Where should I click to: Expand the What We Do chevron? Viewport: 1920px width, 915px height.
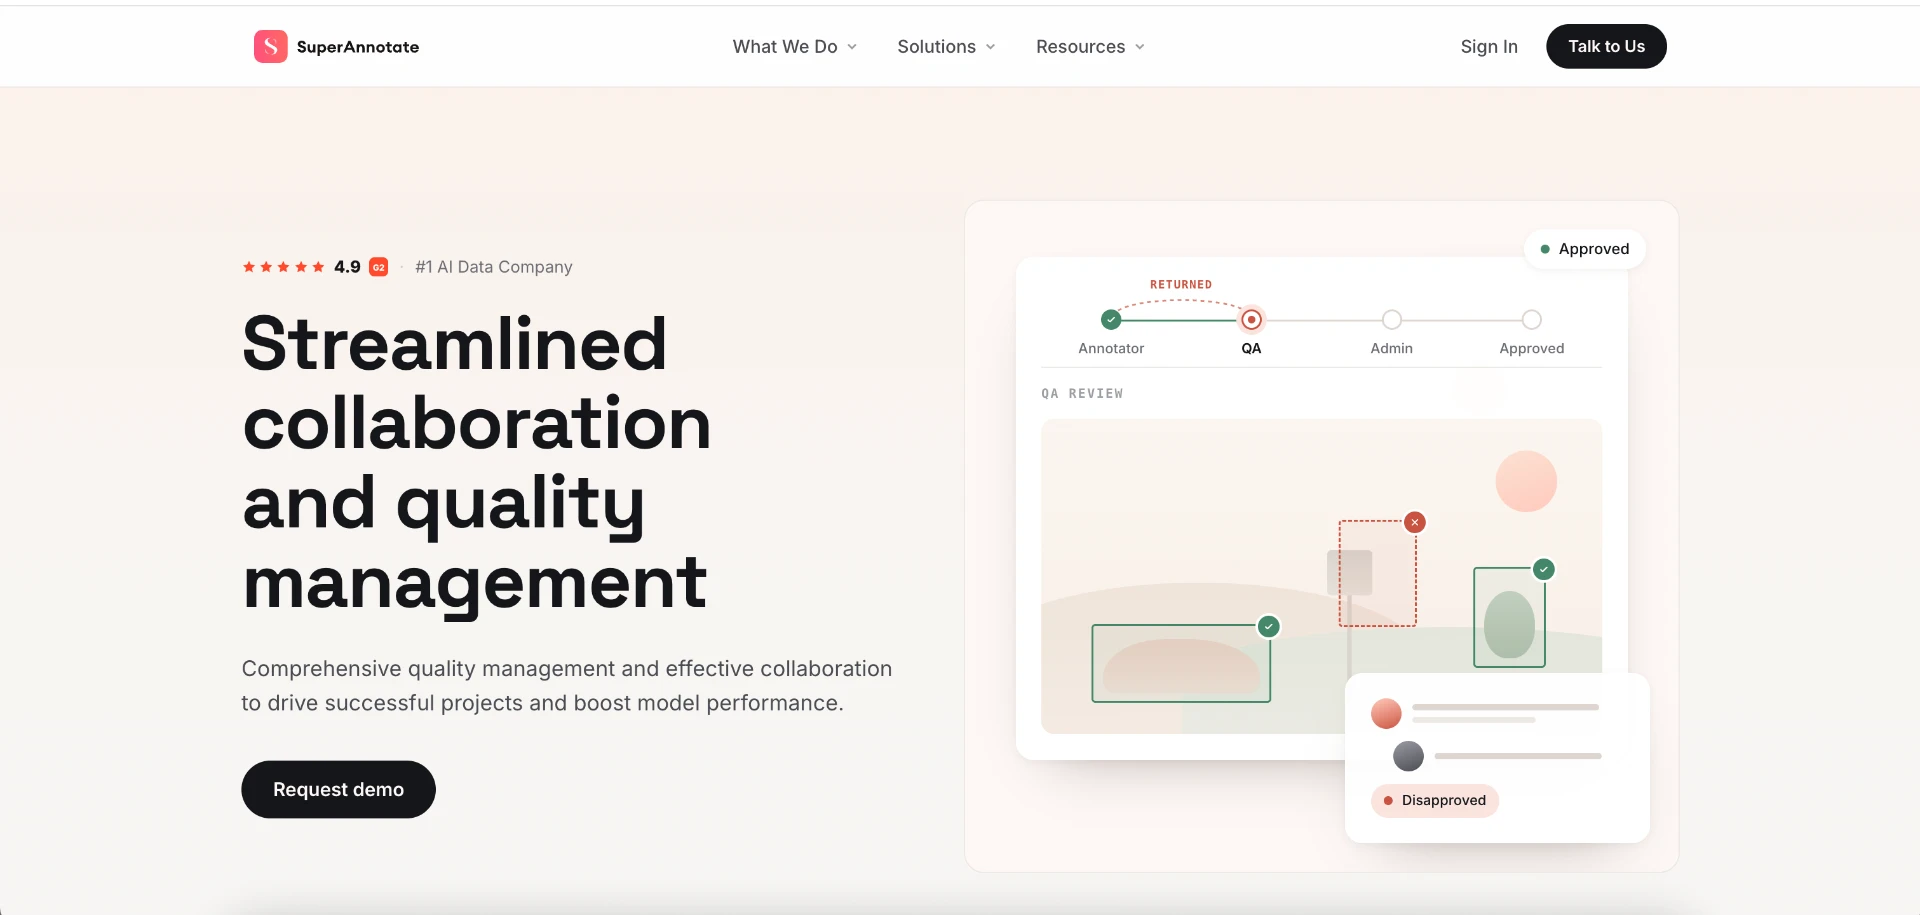coord(852,47)
